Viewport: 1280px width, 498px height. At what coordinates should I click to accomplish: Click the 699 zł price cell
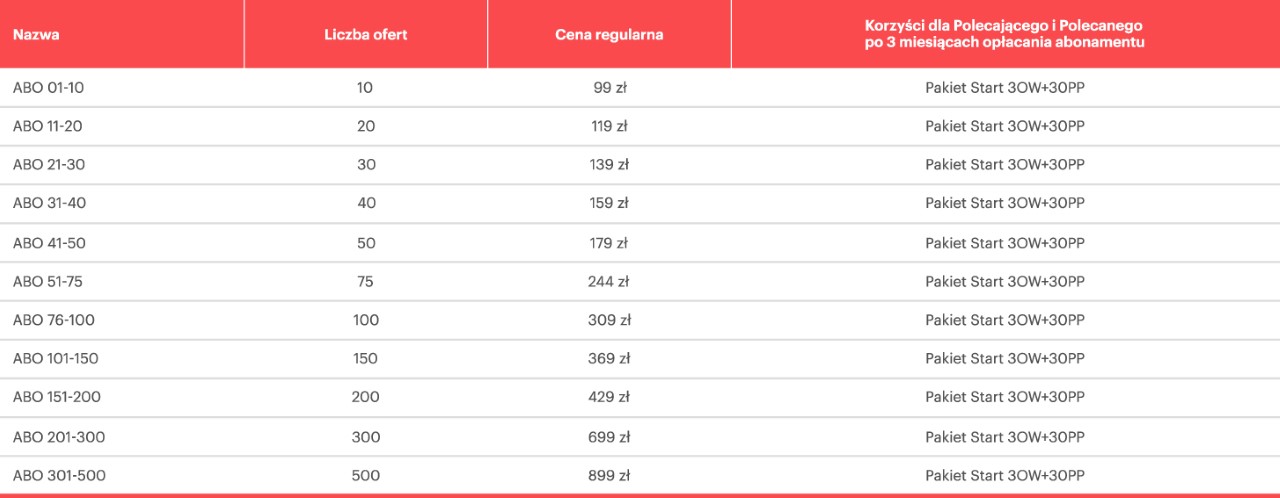coord(609,437)
